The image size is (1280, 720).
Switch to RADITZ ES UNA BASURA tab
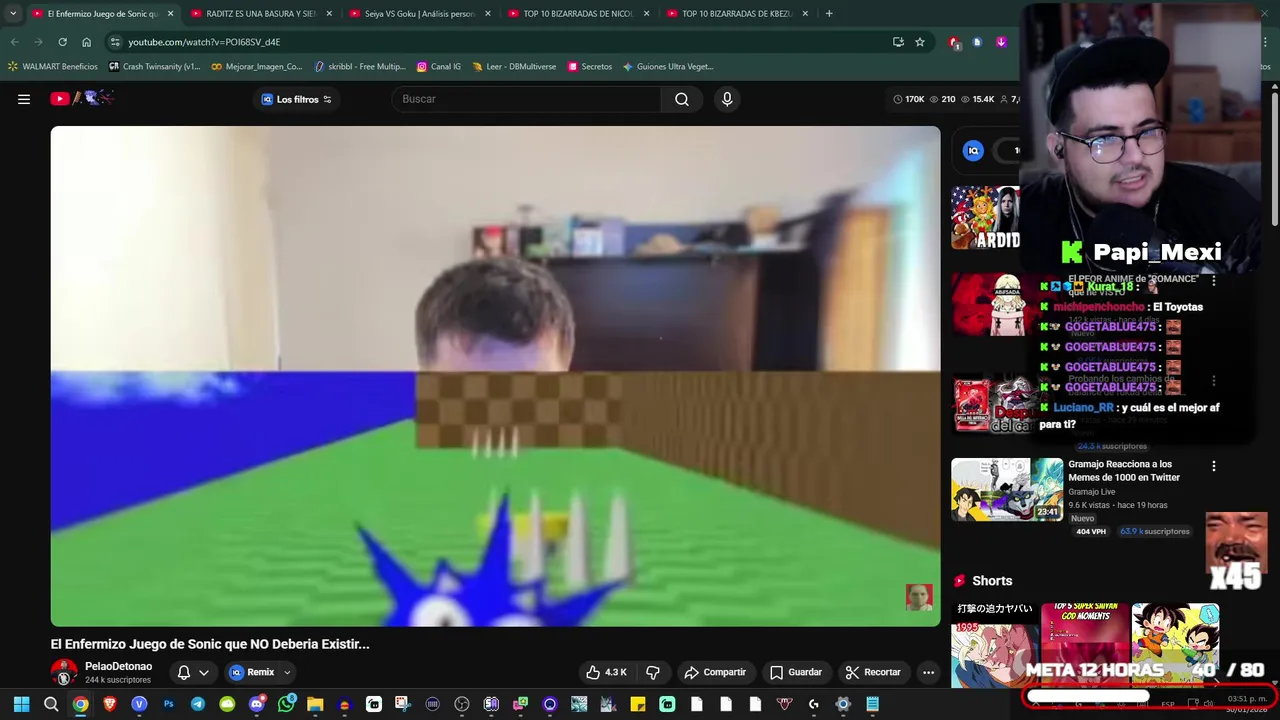(260, 14)
